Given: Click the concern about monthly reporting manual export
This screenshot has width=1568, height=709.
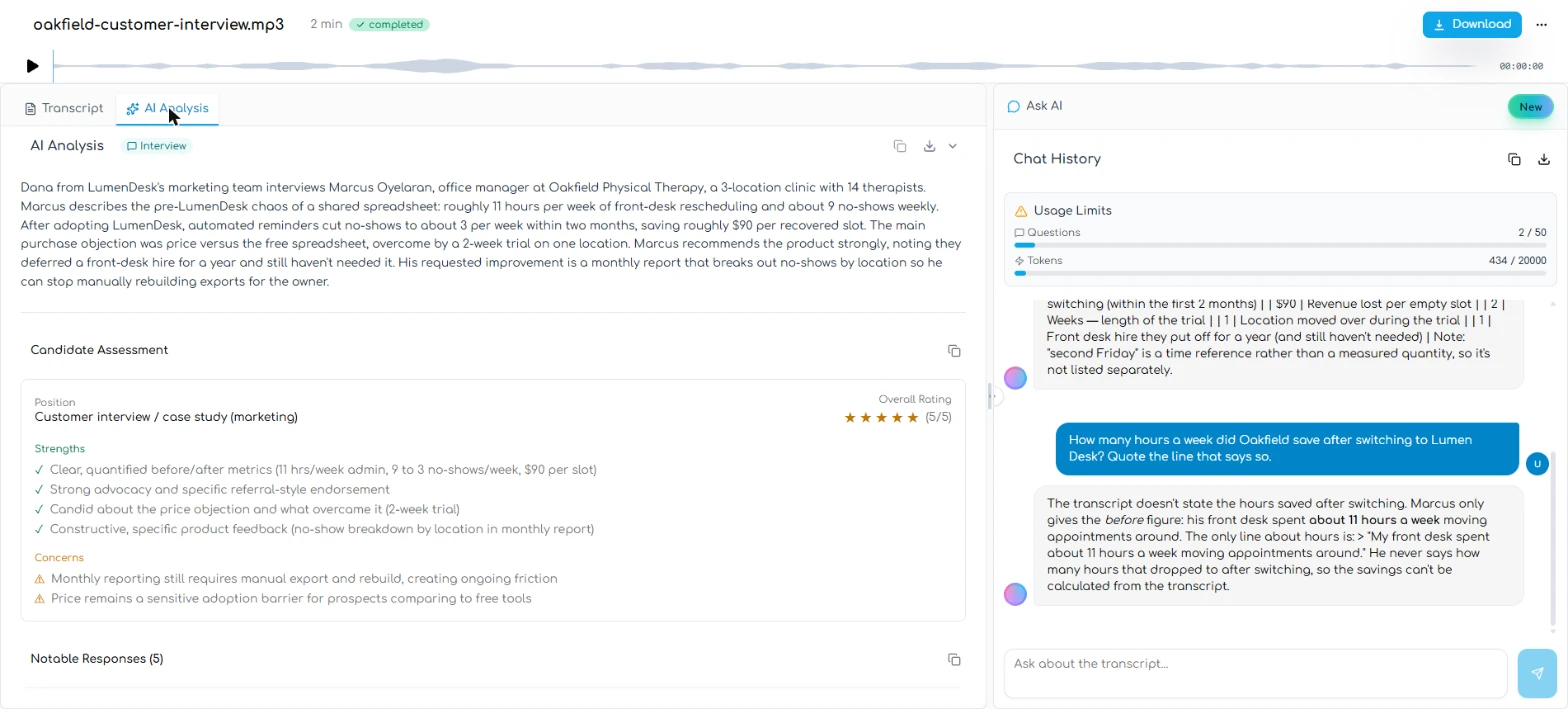Looking at the screenshot, I should pos(304,579).
